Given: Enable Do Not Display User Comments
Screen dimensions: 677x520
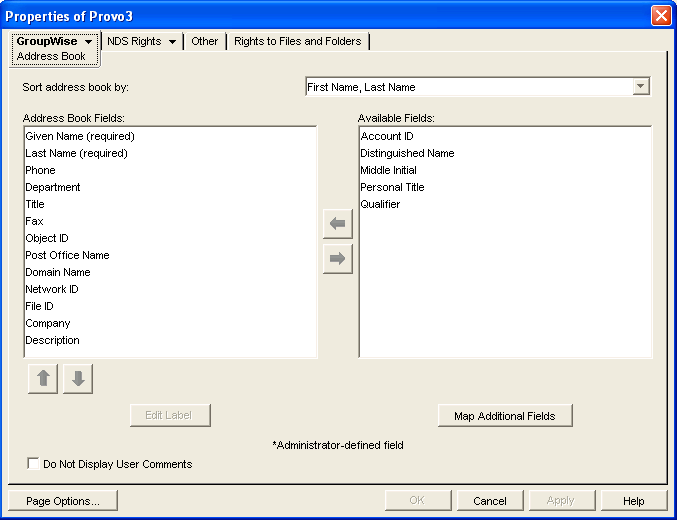Looking at the screenshot, I should click(x=33, y=463).
